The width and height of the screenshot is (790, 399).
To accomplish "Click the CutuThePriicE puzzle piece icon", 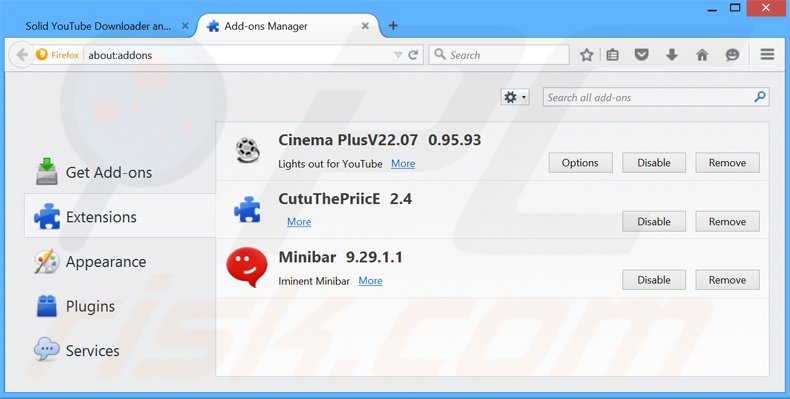I will pyautogui.click(x=247, y=209).
